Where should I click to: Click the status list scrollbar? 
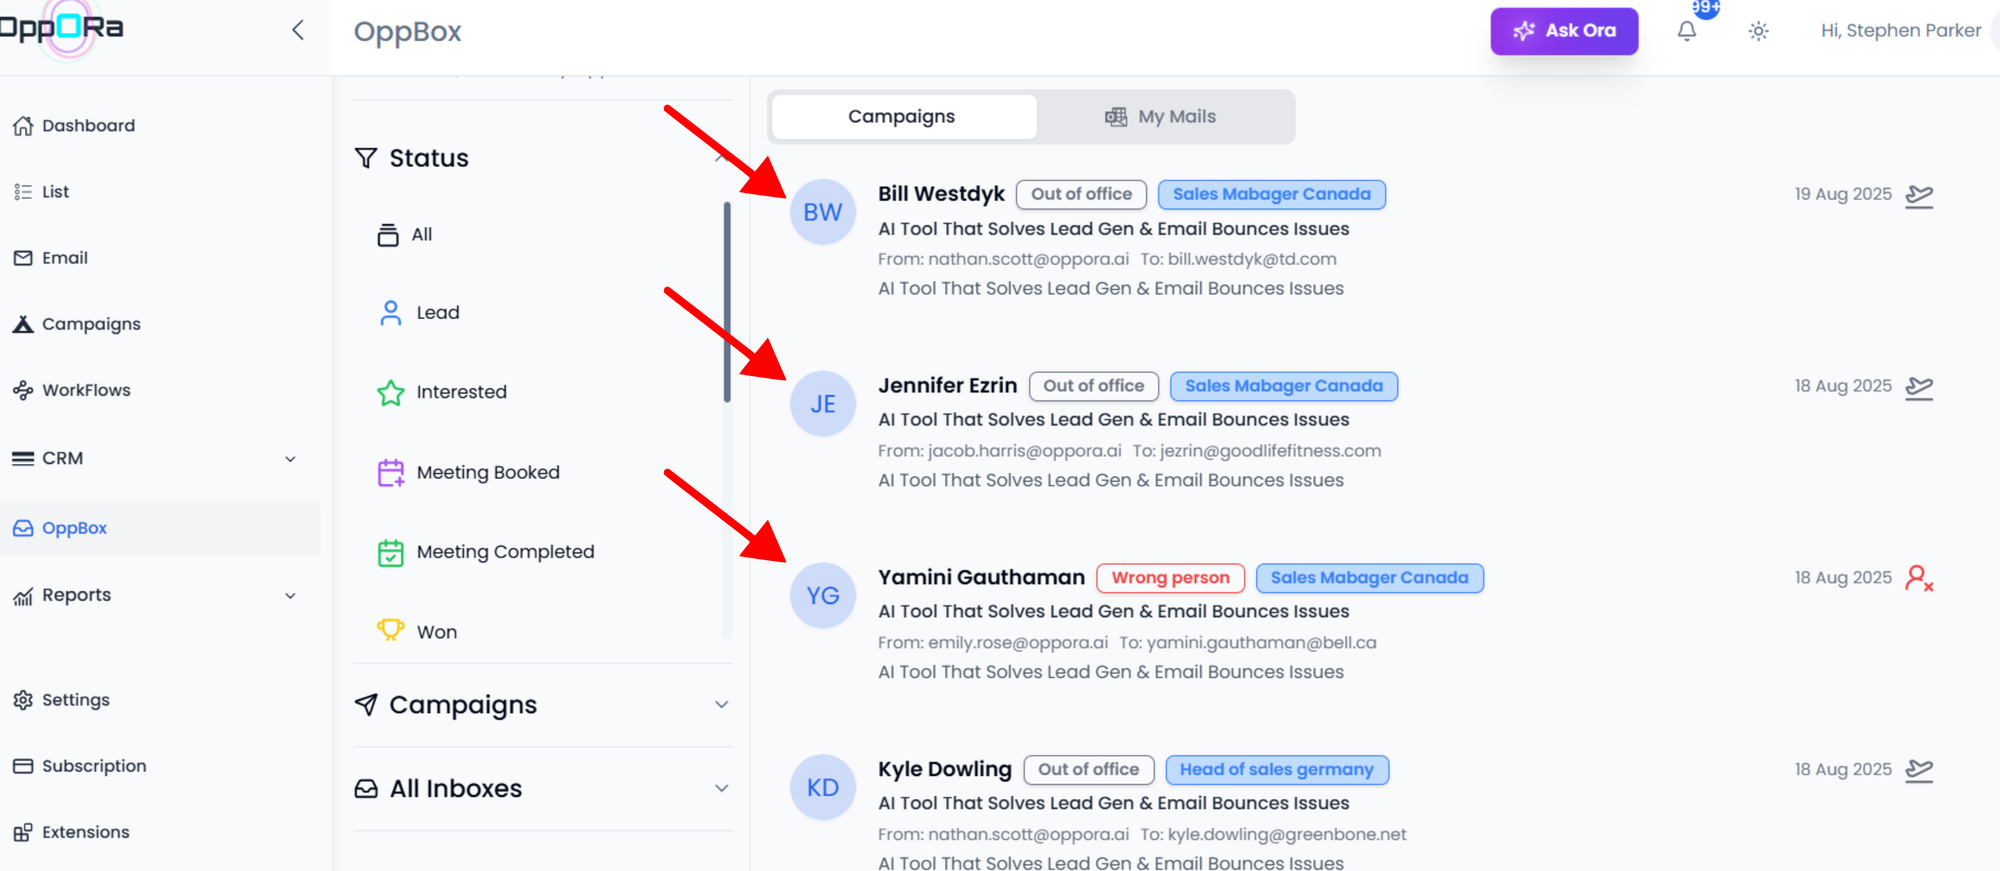point(727,300)
